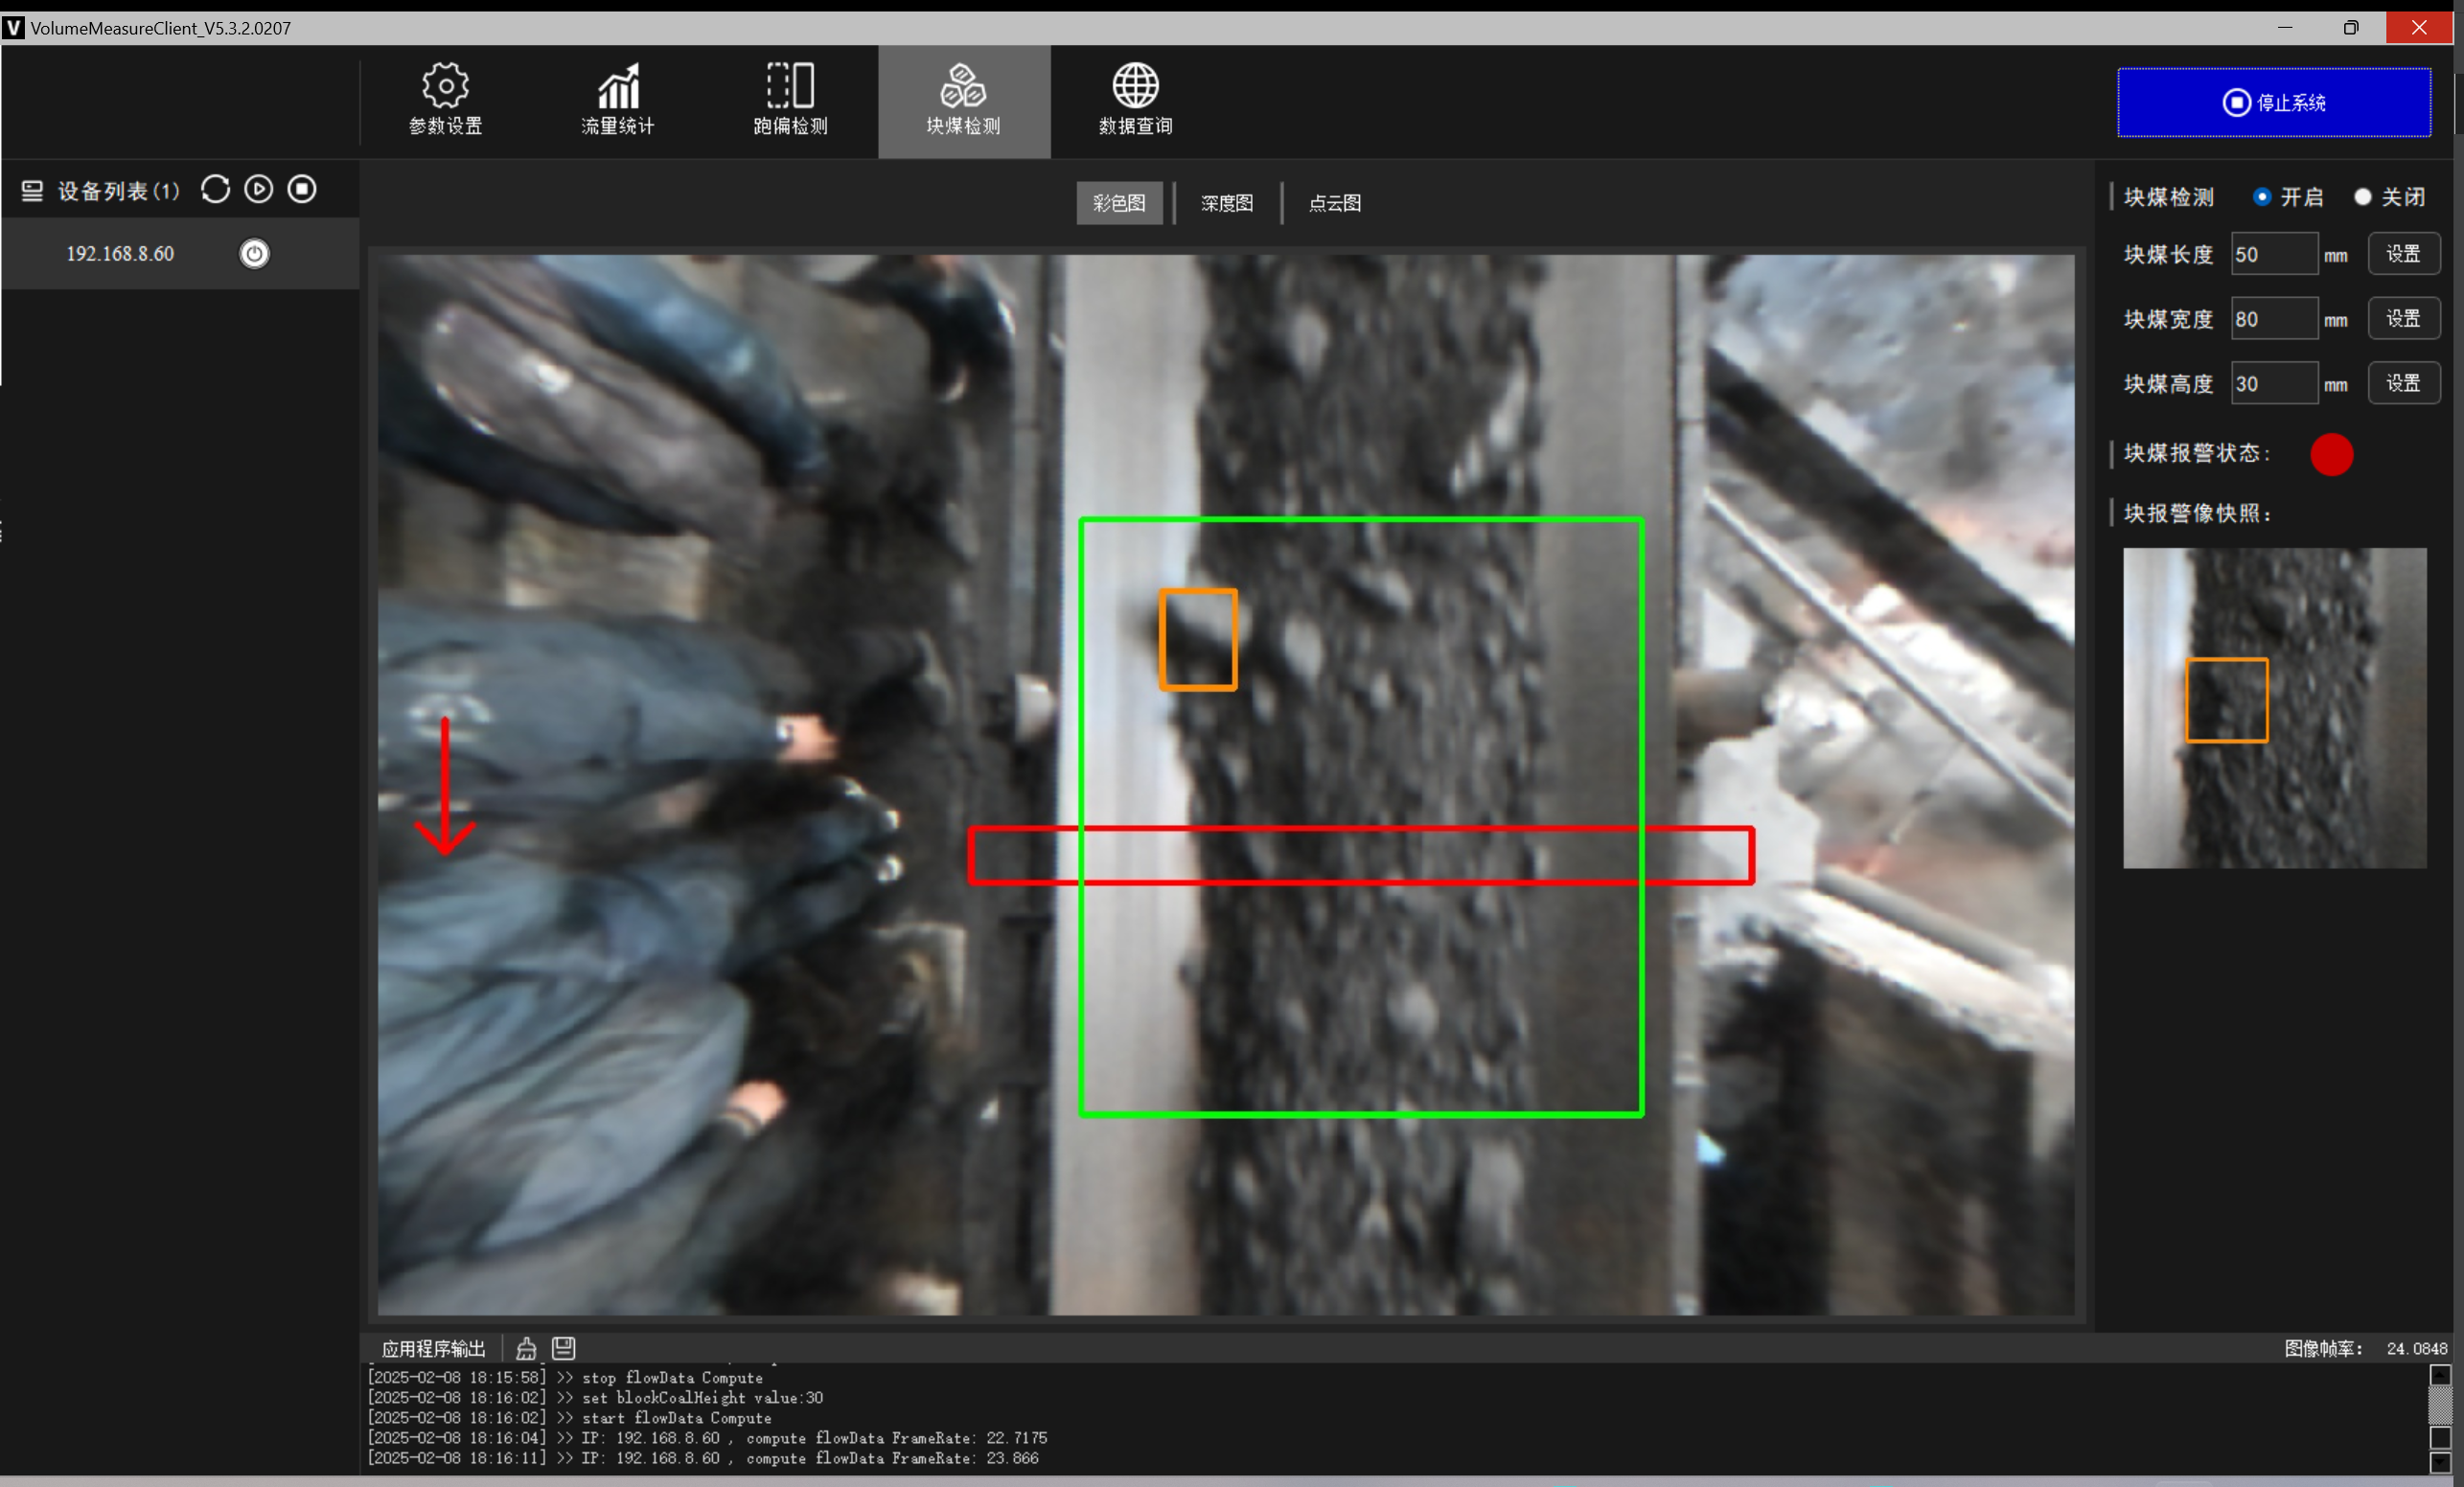Click the start-all play icon in device list
Screen dimensions: 2464x1487
[259, 190]
